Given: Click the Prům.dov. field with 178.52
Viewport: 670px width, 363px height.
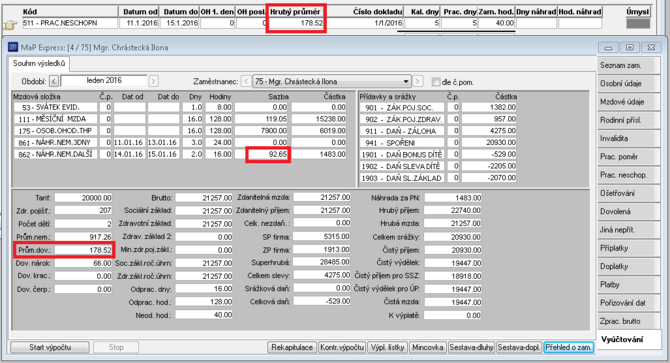Looking at the screenshot, I should [x=83, y=250].
